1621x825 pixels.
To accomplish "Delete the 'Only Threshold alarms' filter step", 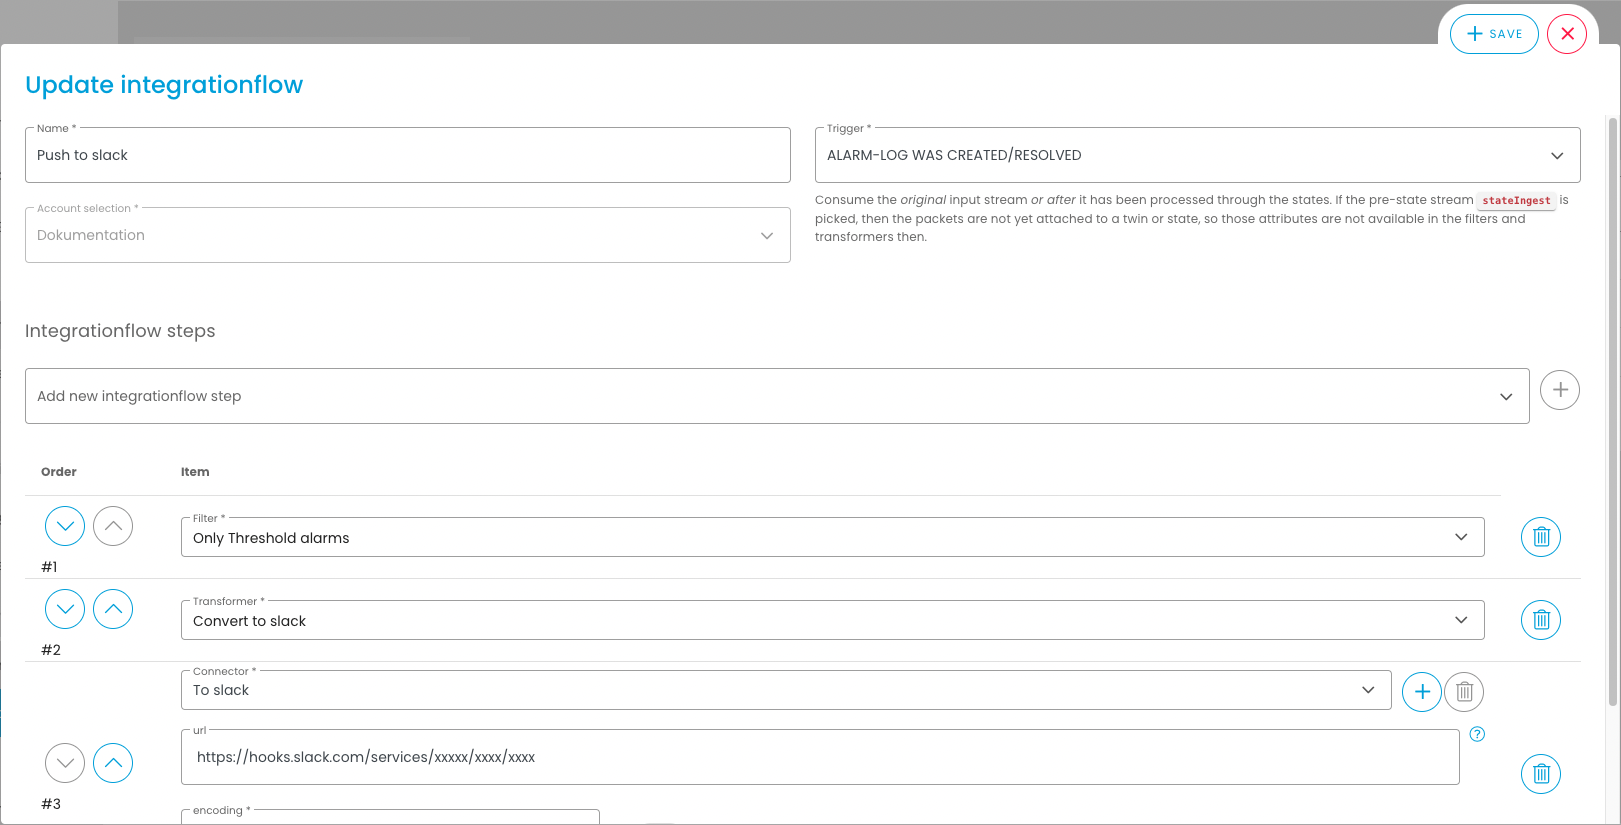I will pyautogui.click(x=1540, y=537).
